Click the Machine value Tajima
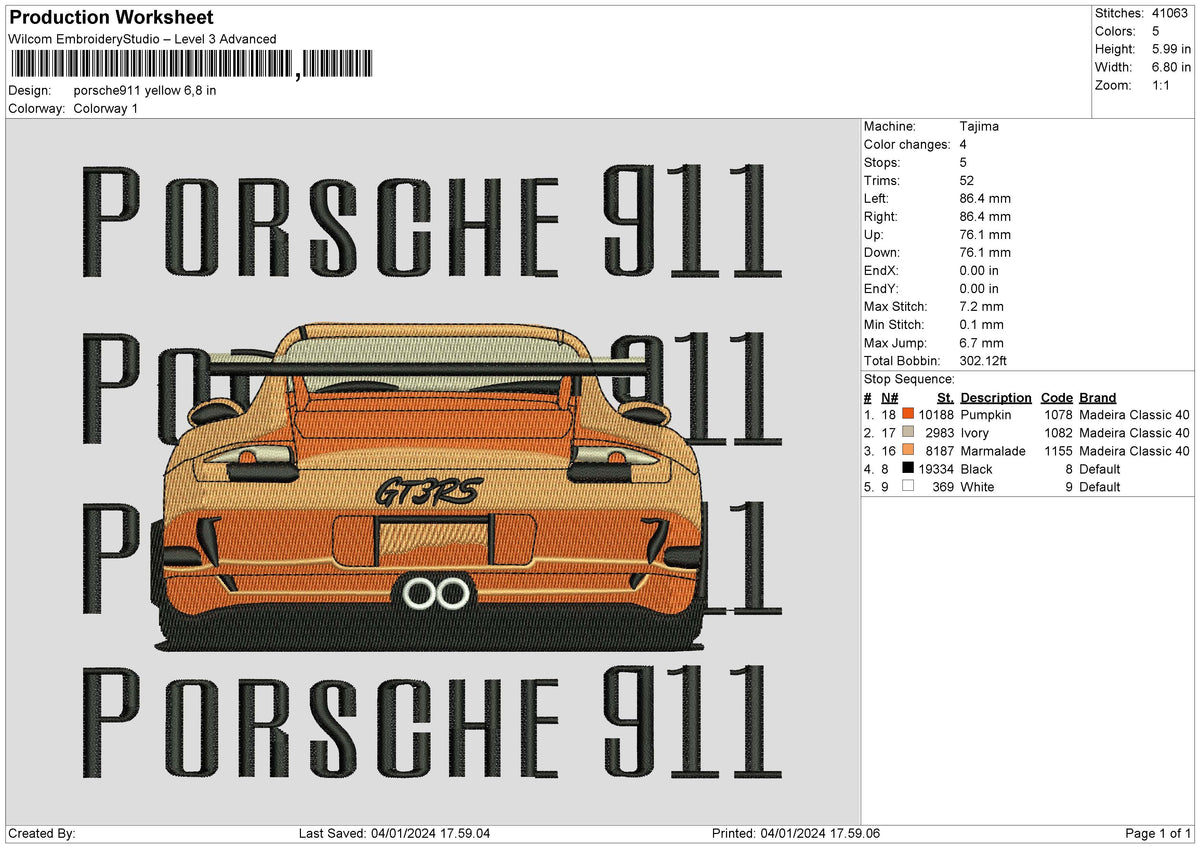This screenshot has height=848, width=1200. tap(979, 126)
